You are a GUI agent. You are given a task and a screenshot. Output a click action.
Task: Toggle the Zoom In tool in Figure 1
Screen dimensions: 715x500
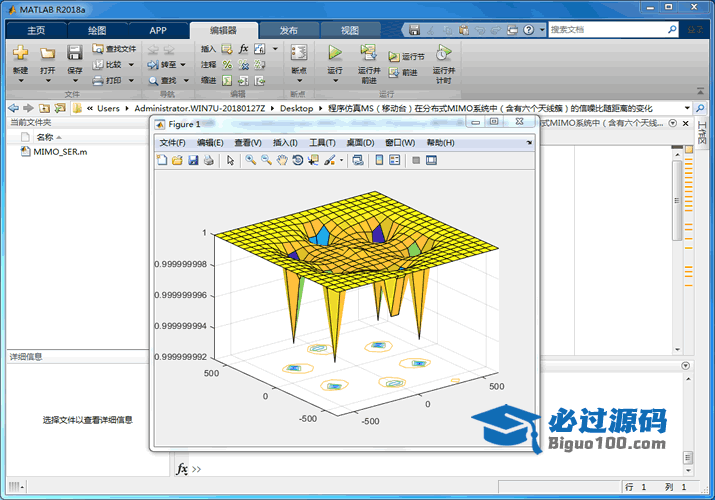click(251, 160)
